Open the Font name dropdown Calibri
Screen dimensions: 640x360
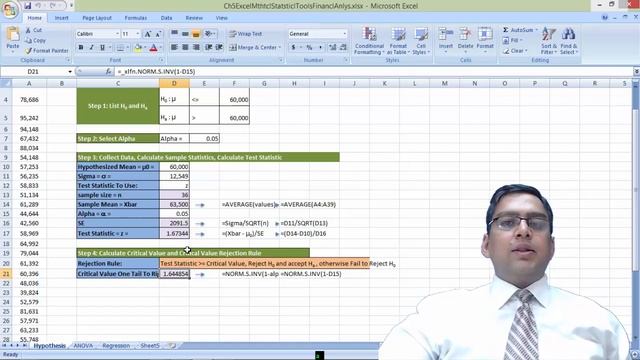[x=118, y=34]
